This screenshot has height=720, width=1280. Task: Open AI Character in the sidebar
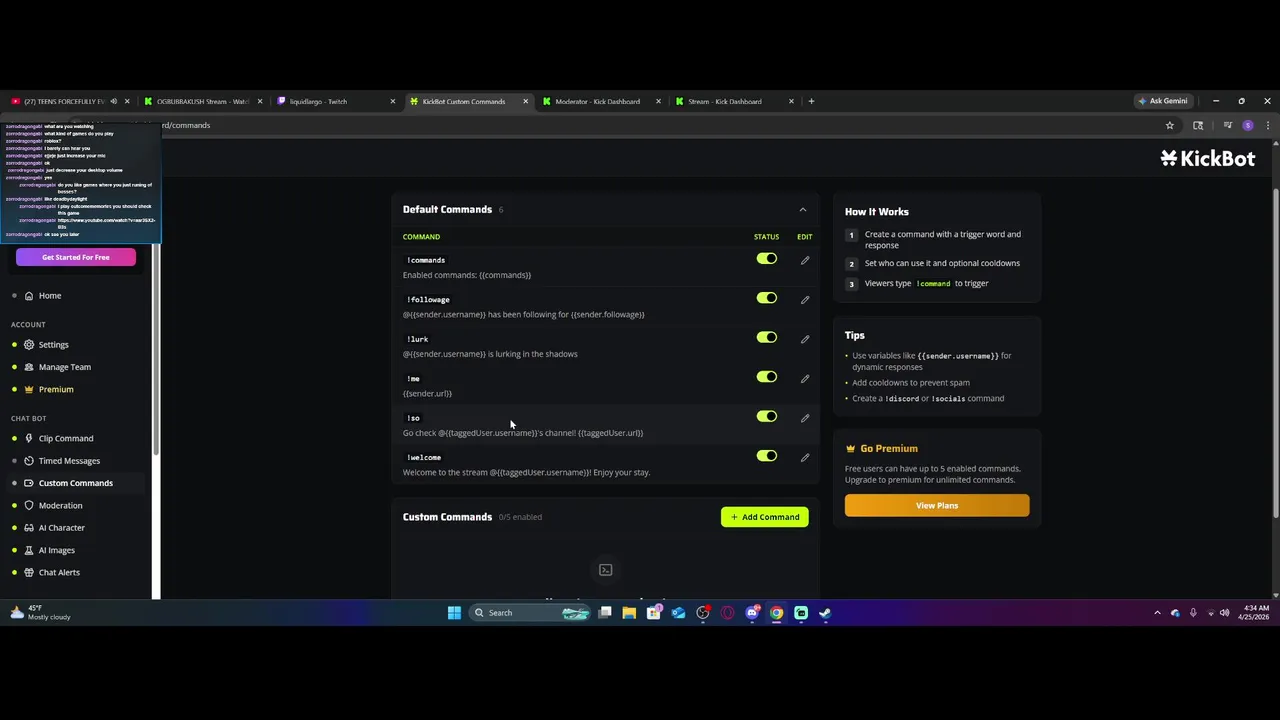coord(77,528)
